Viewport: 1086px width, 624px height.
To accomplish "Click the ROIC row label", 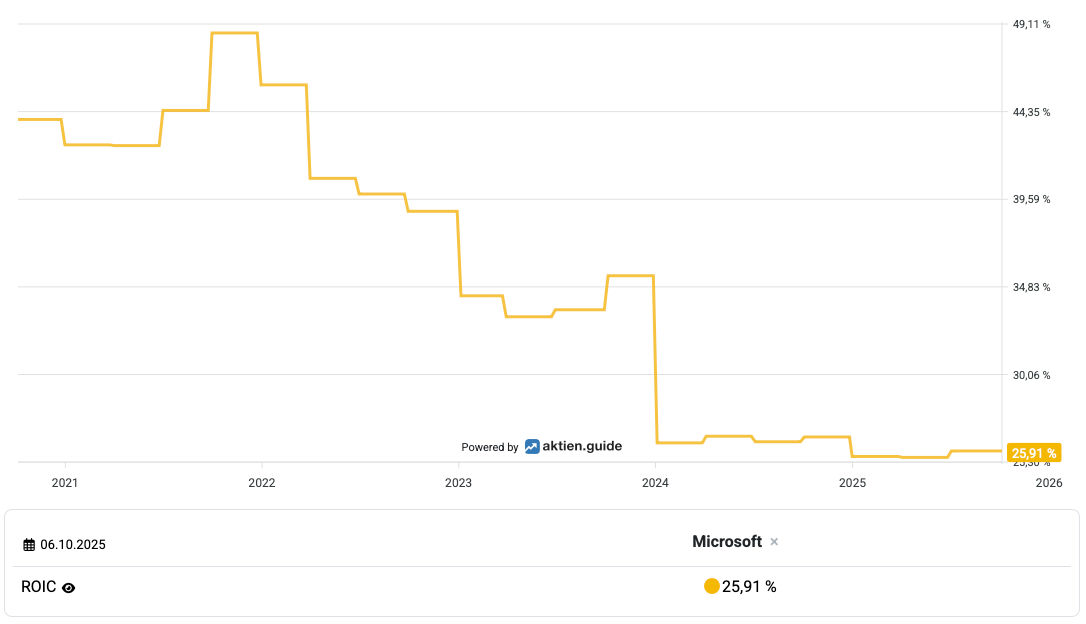I will [x=38, y=587].
